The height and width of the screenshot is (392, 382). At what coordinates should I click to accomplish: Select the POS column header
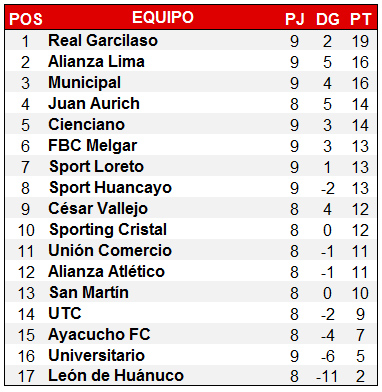26,19
